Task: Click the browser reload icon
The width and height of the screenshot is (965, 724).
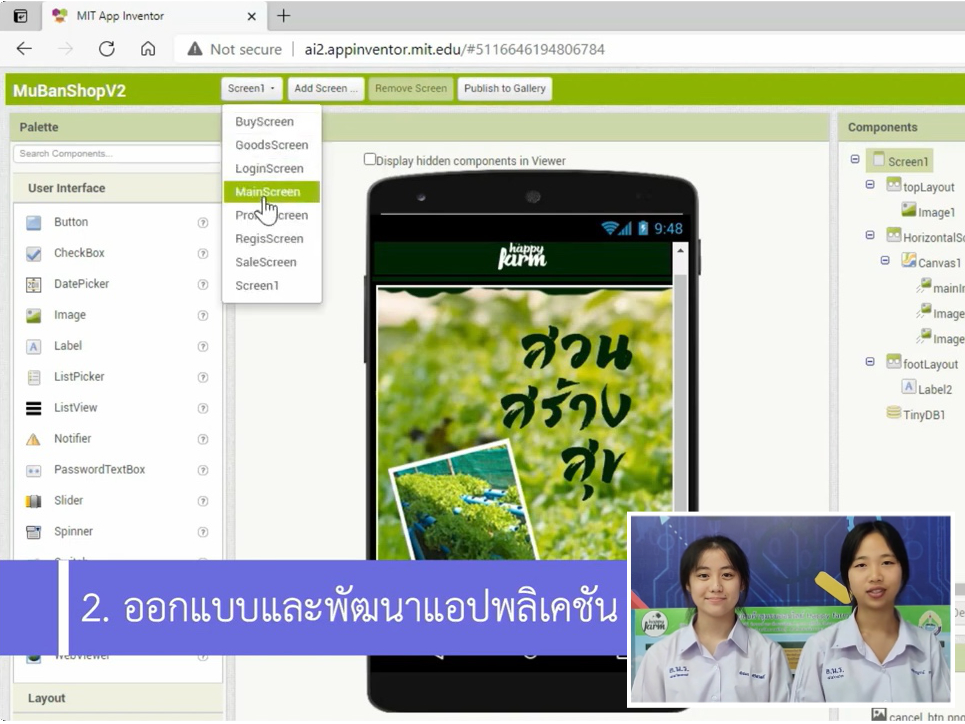Action: (x=107, y=49)
